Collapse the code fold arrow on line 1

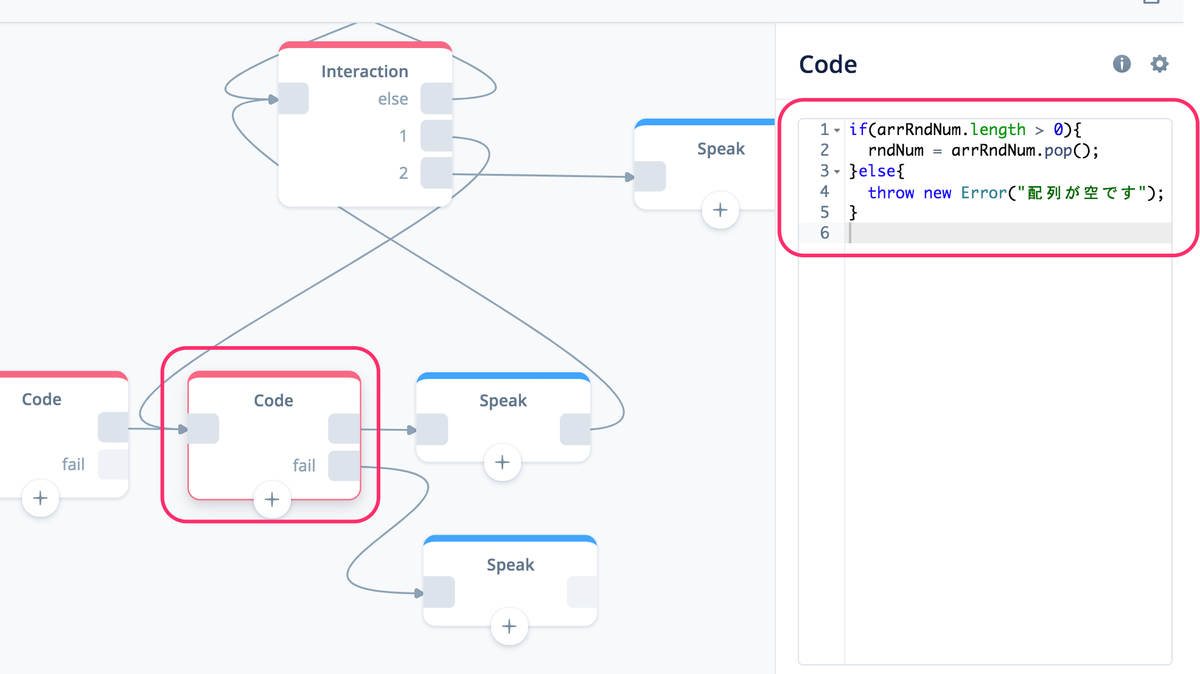[837, 130]
